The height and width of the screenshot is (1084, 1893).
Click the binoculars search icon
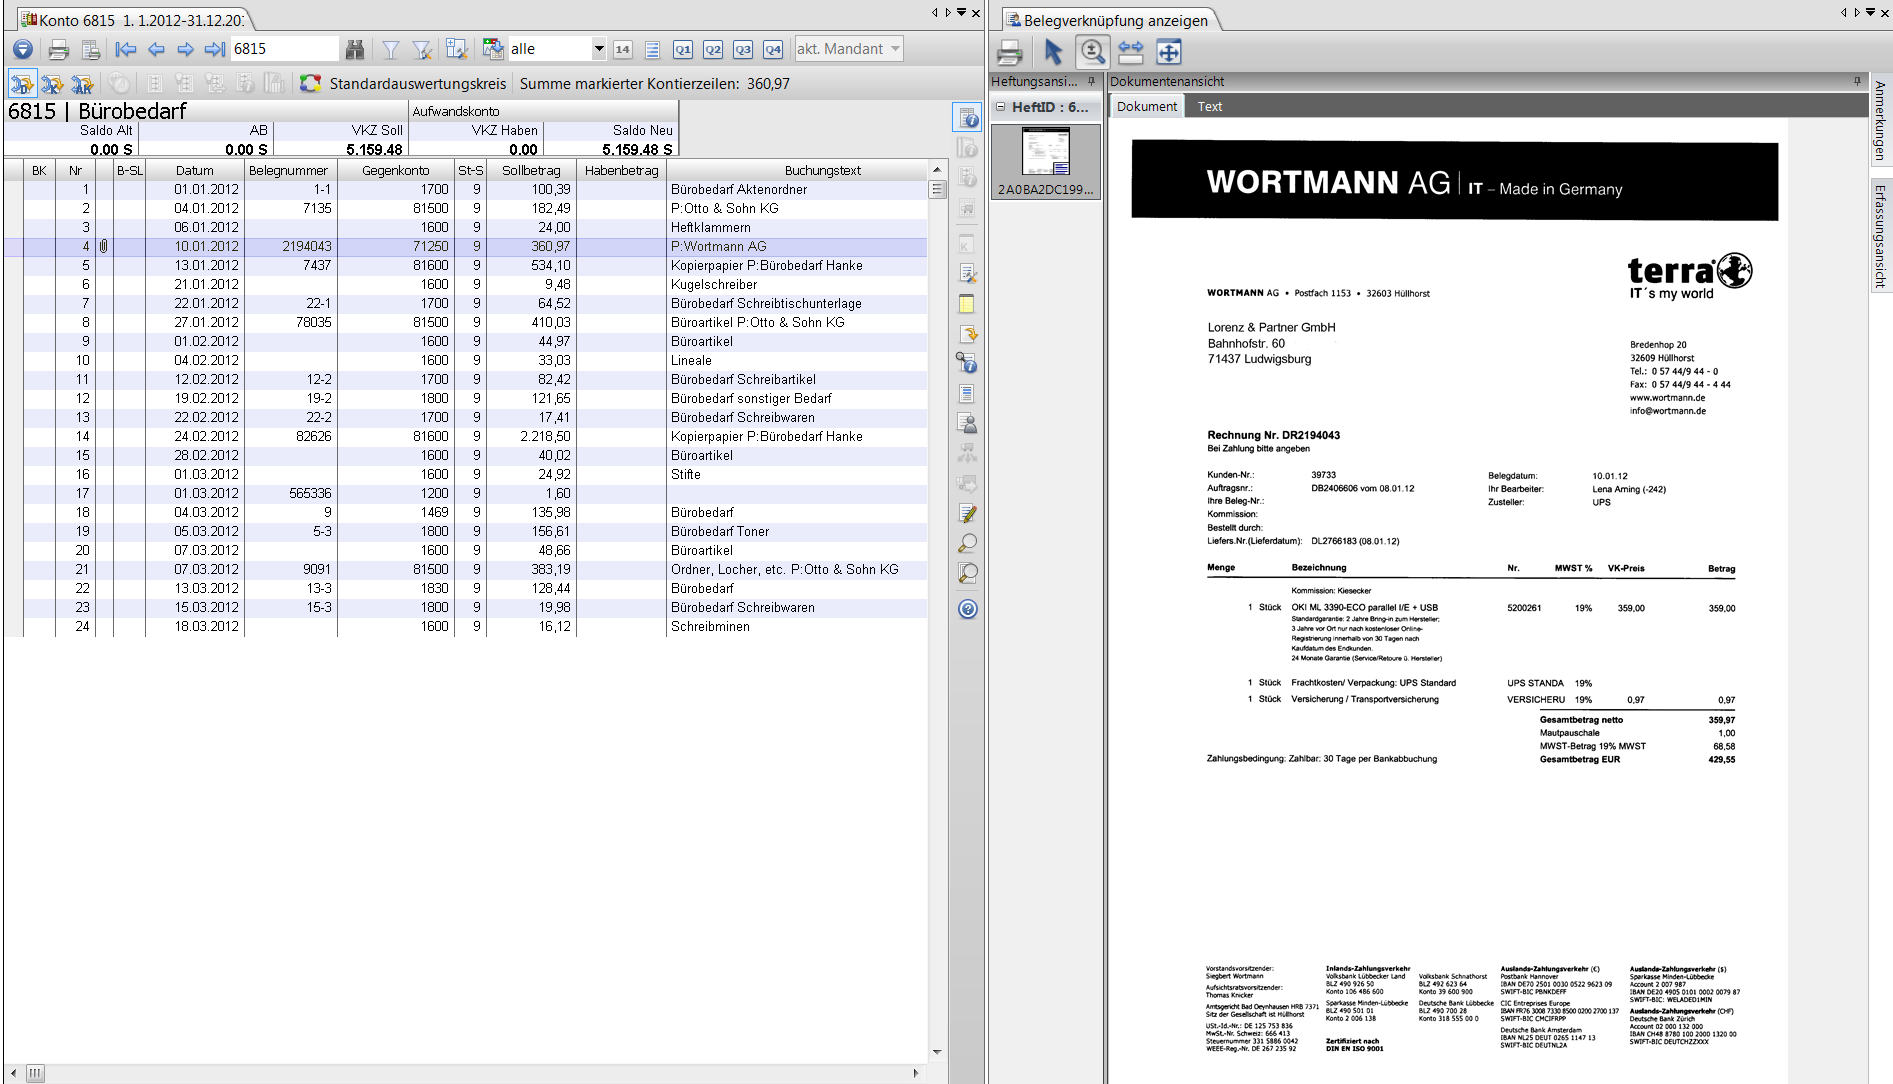(354, 49)
